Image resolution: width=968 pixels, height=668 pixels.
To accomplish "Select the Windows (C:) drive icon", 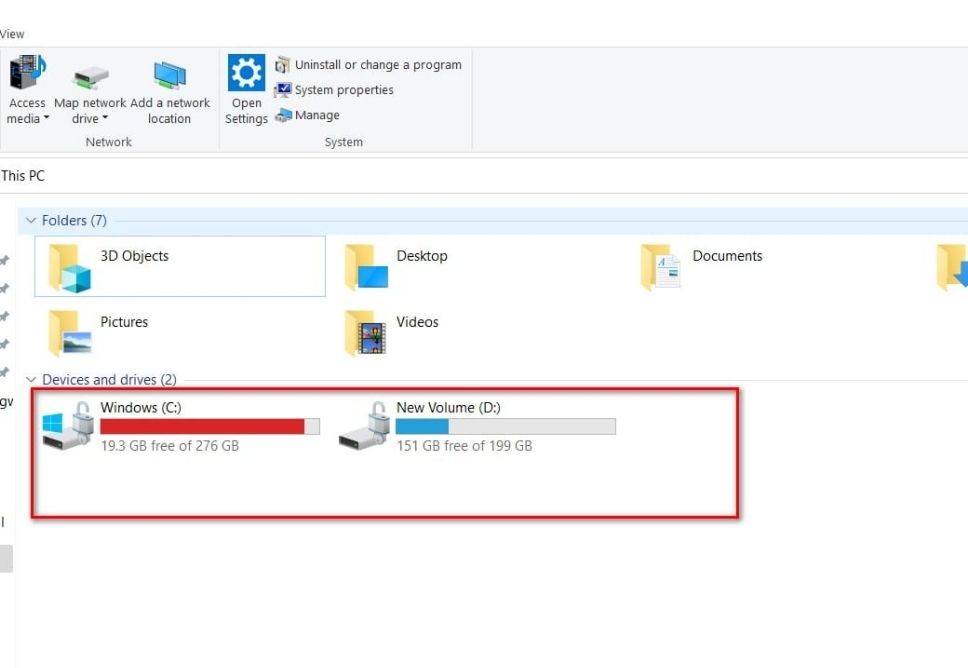I will pyautogui.click(x=68, y=426).
